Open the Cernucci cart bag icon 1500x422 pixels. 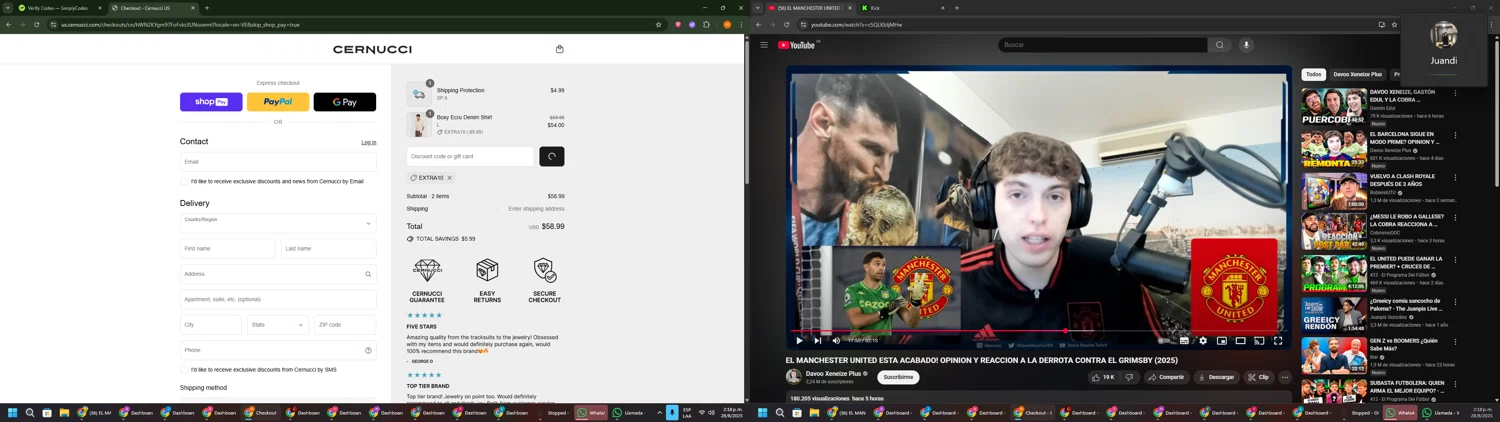pyautogui.click(x=559, y=49)
